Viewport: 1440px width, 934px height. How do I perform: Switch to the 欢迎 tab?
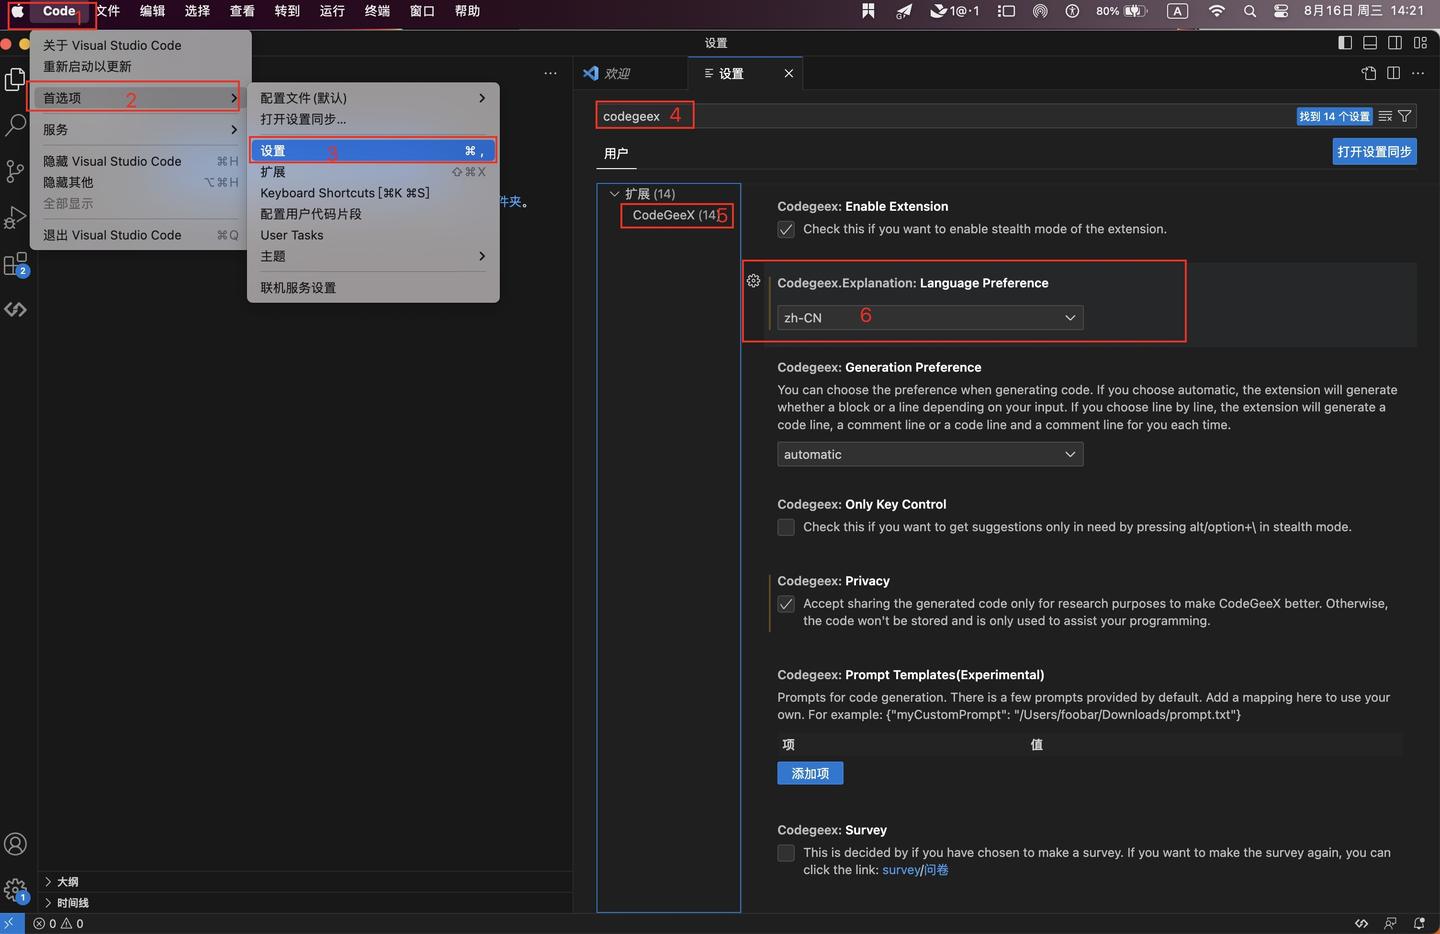(x=618, y=73)
